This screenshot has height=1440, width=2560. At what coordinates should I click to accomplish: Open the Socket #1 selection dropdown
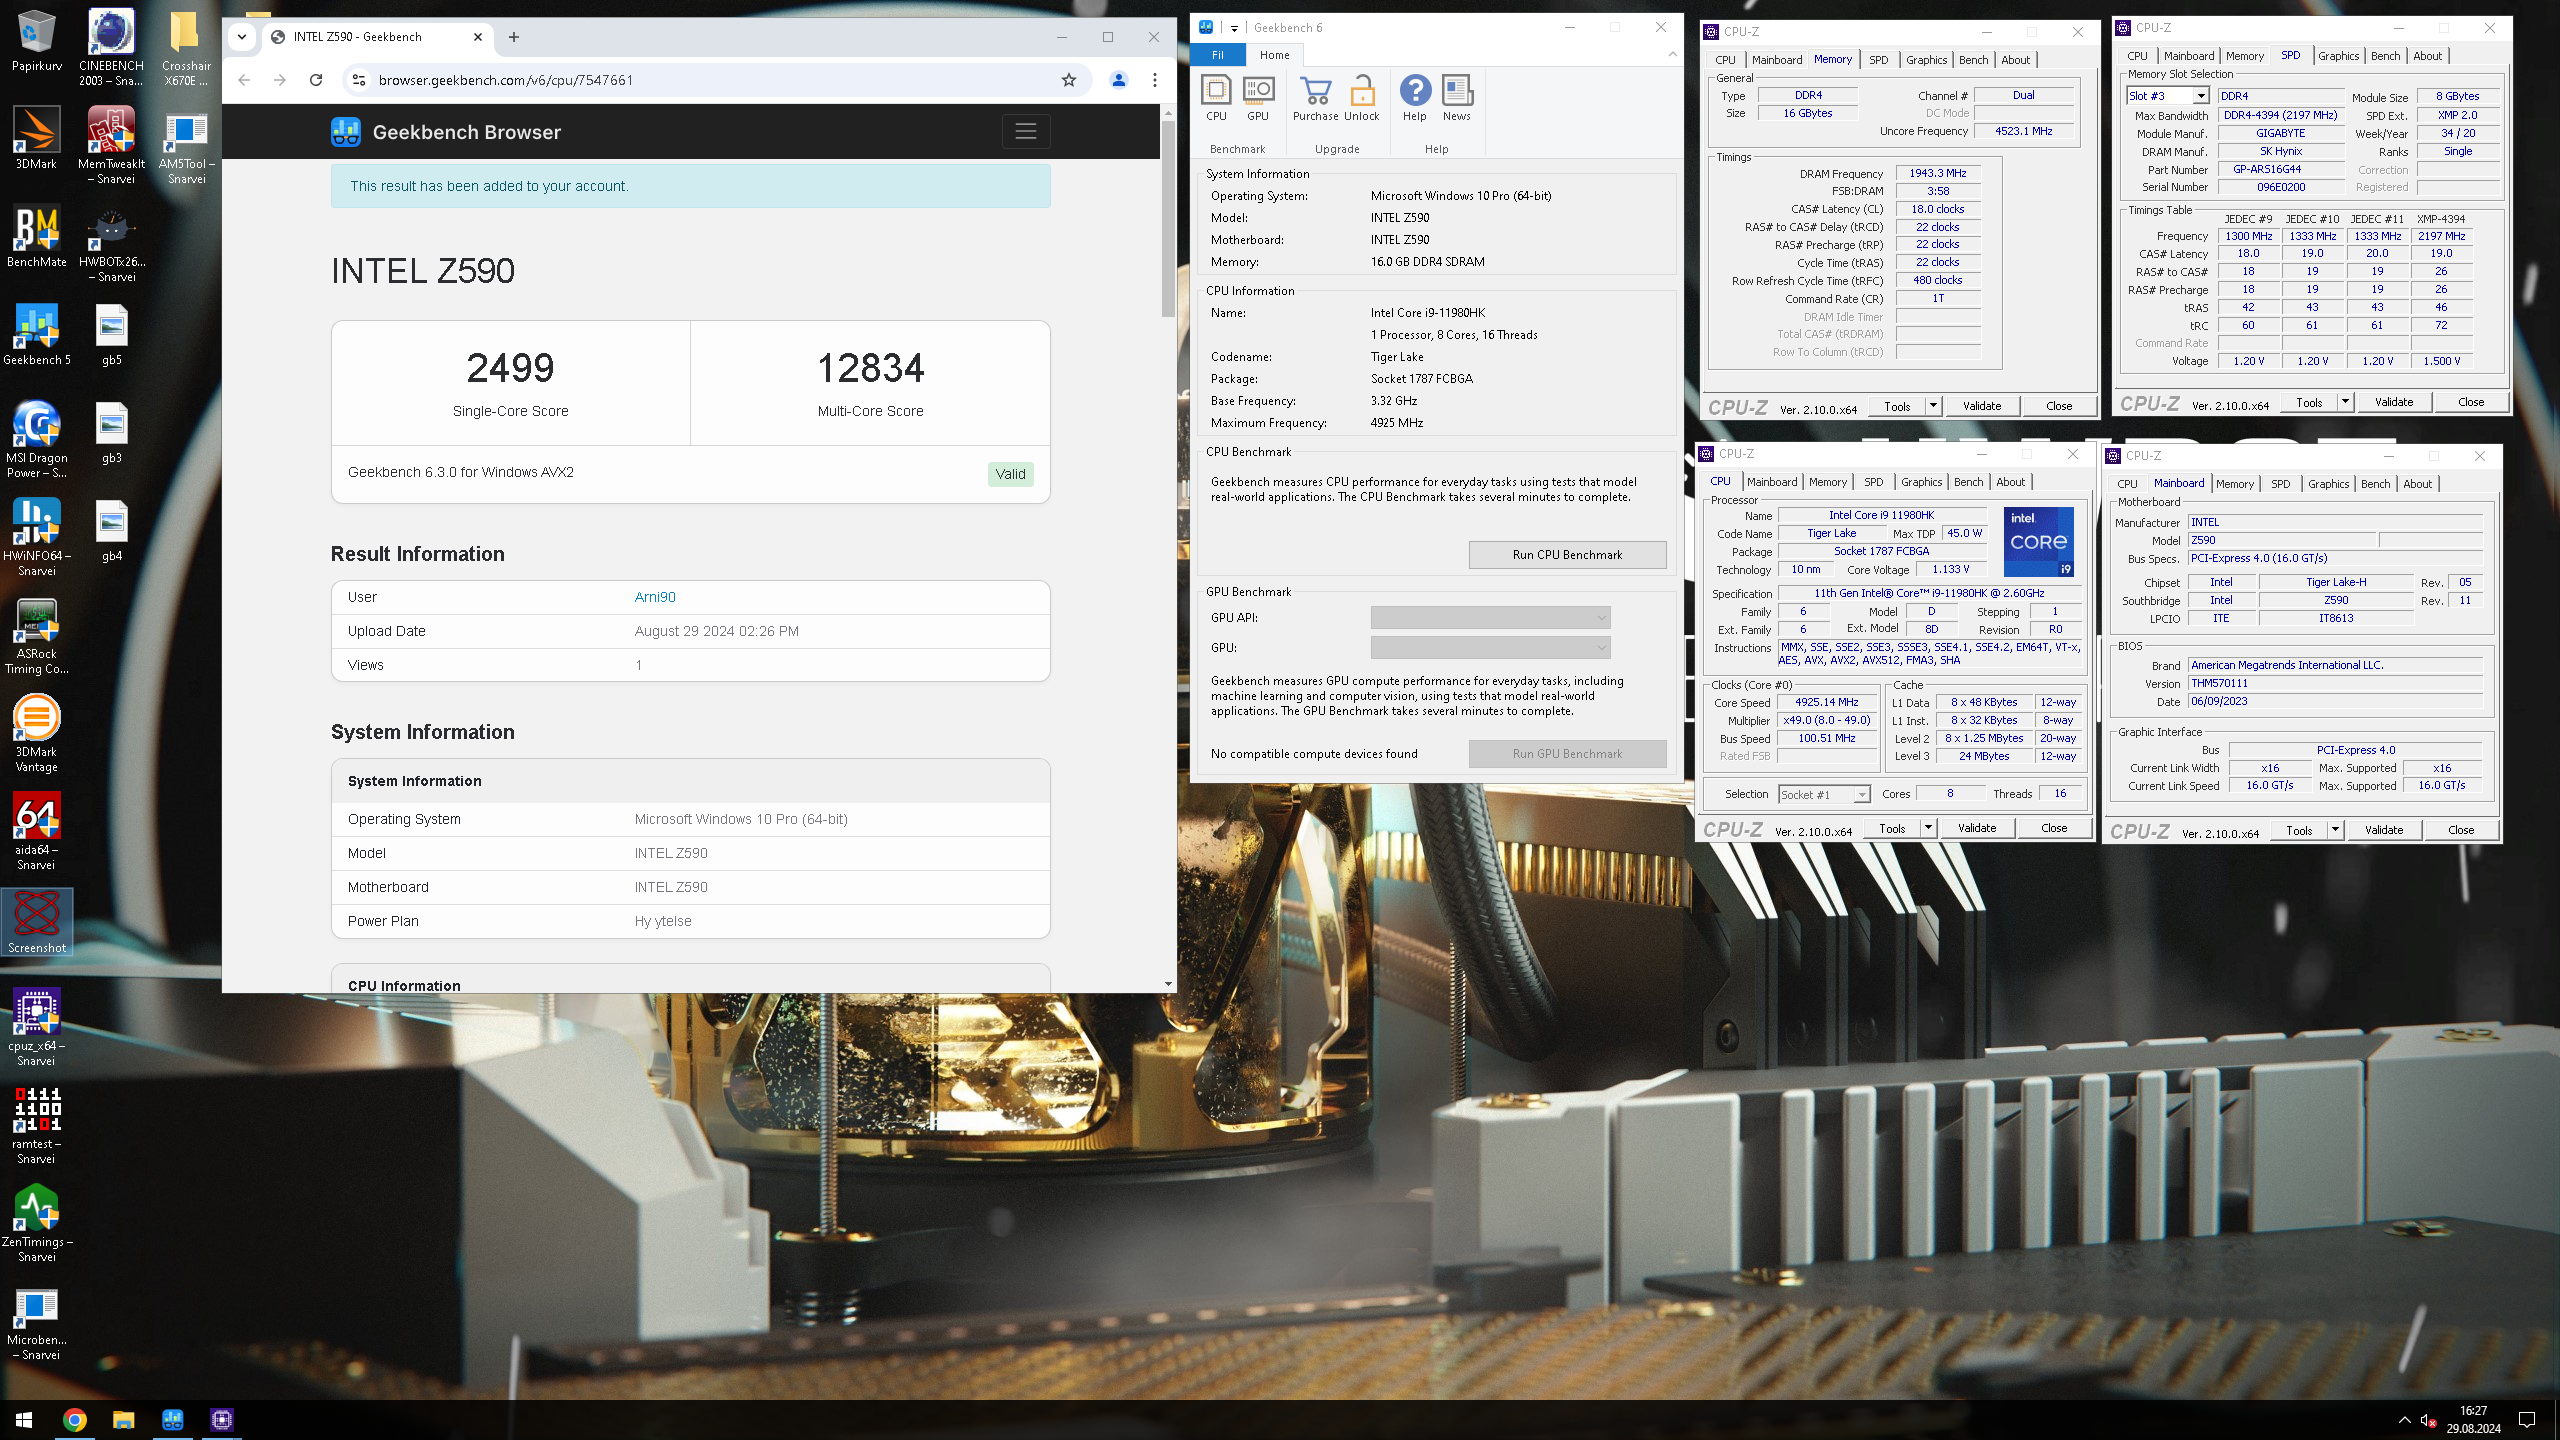(x=1824, y=794)
